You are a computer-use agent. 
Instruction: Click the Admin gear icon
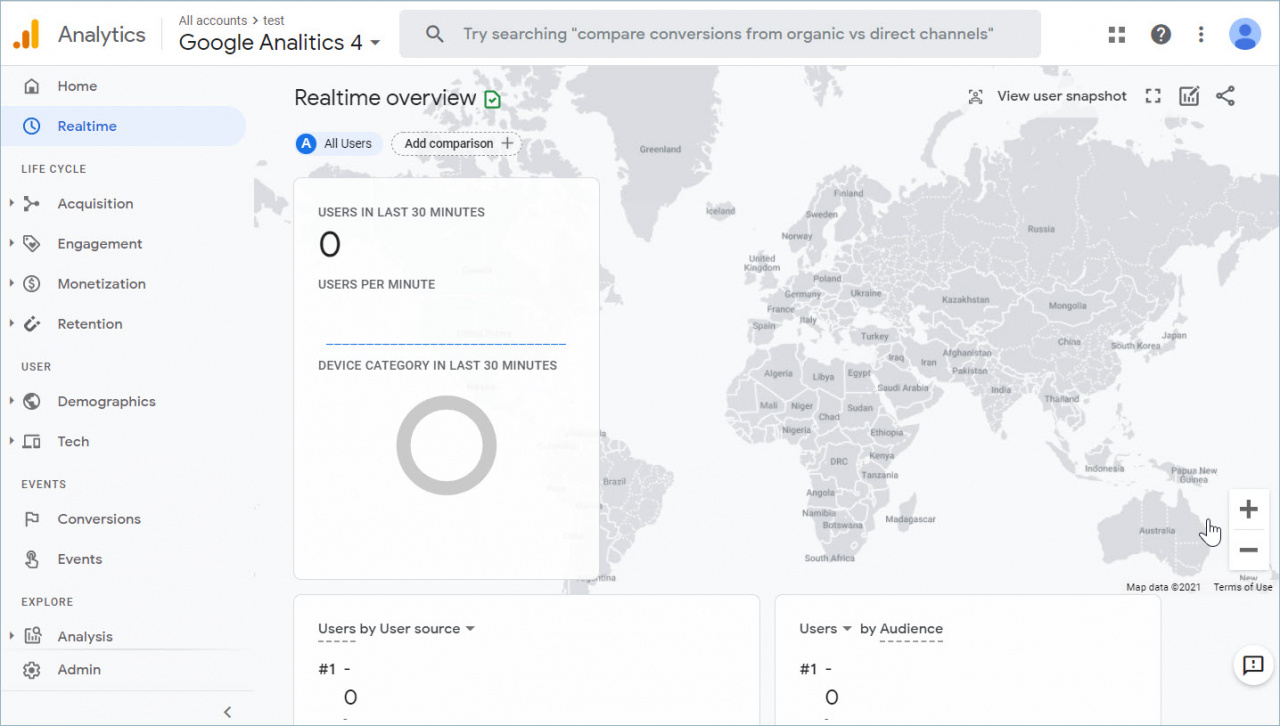coord(32,670)
